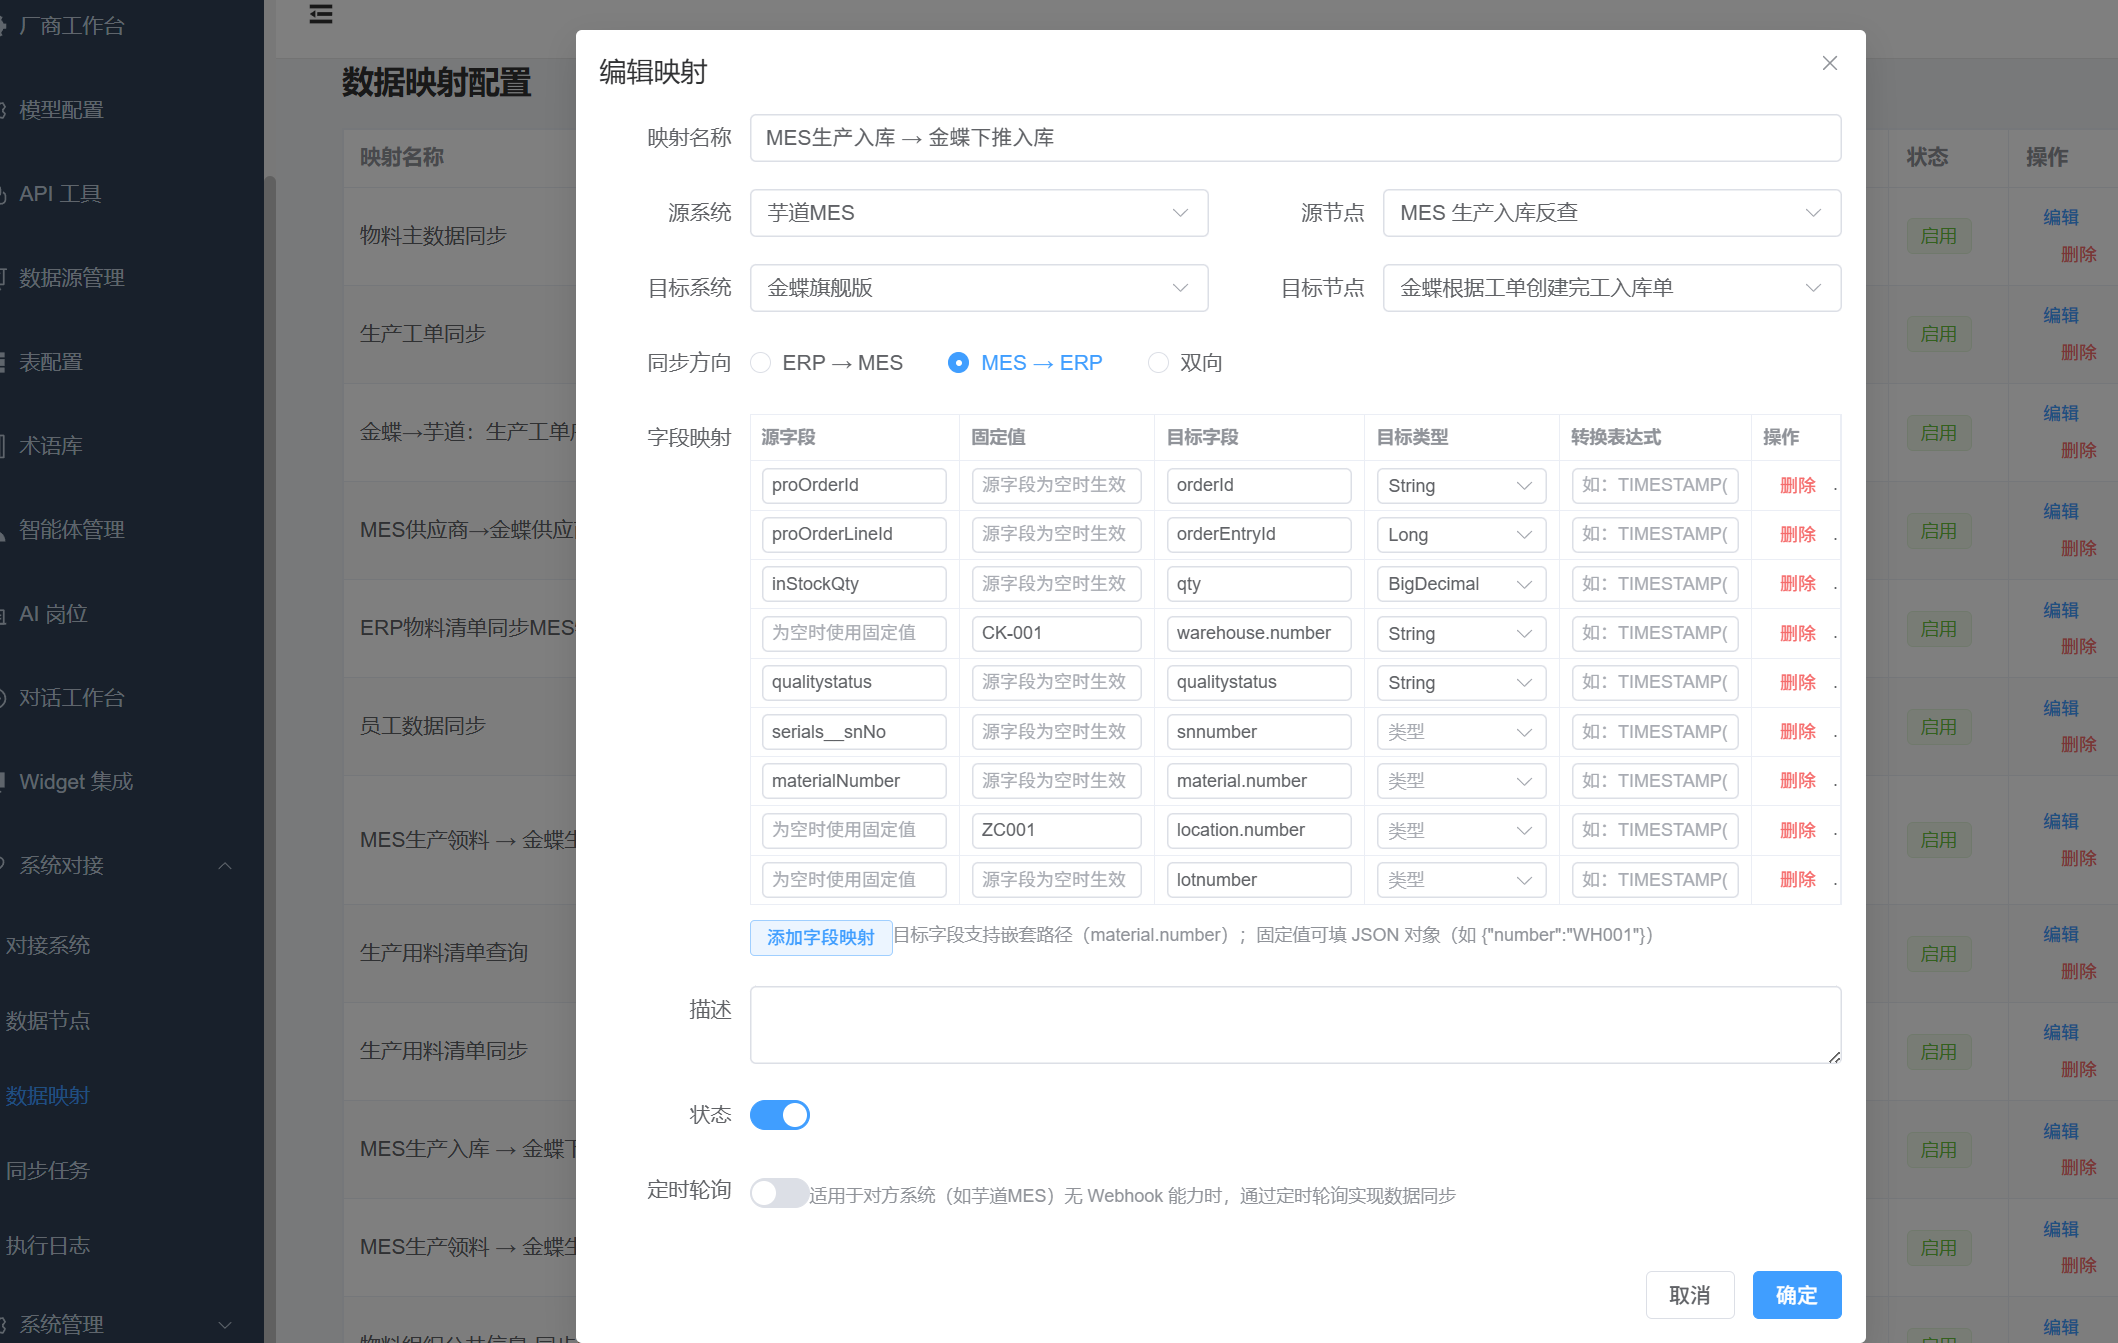The width and height of the screenshot is (2118, 1343).
Task: Open the 源节点 dropdown MES 生产入库反查
Action: [x=1612, y=213]
